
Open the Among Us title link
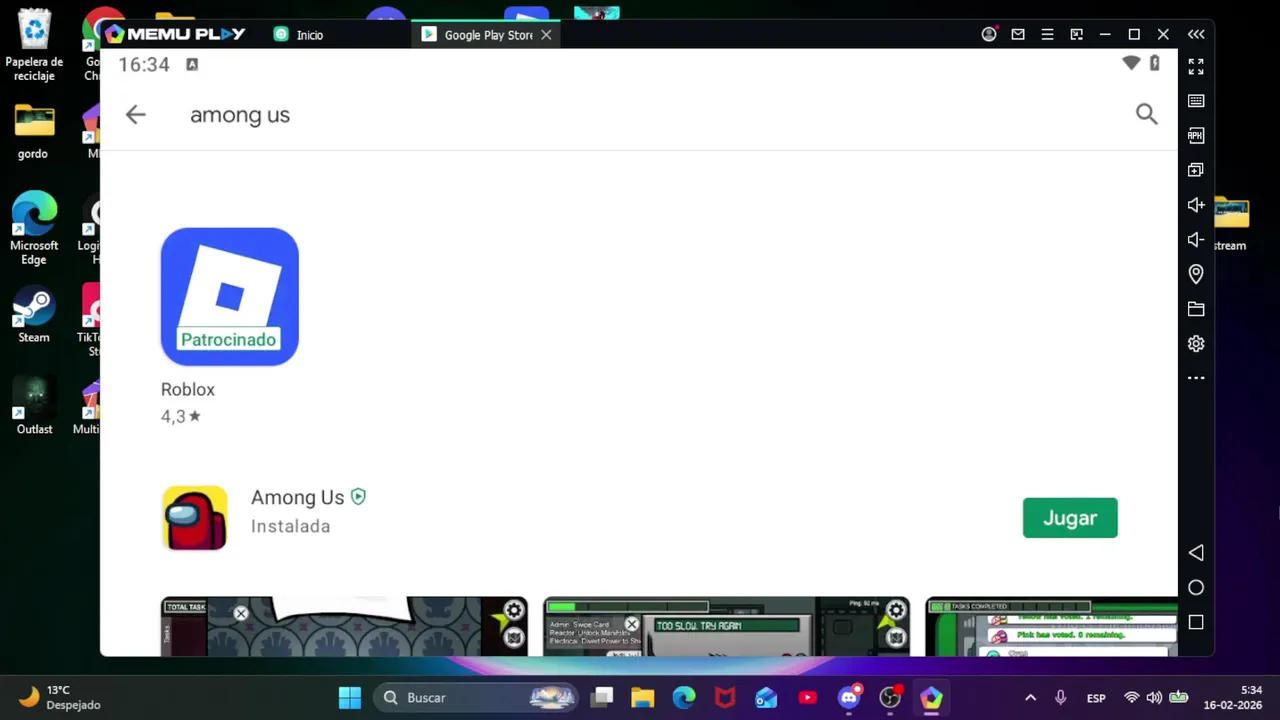pos(297,498)
